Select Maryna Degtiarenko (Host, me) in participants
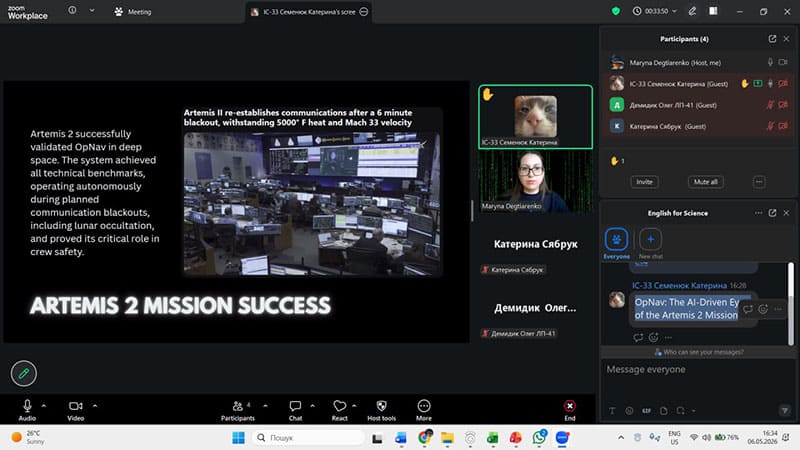 (698, 63)
